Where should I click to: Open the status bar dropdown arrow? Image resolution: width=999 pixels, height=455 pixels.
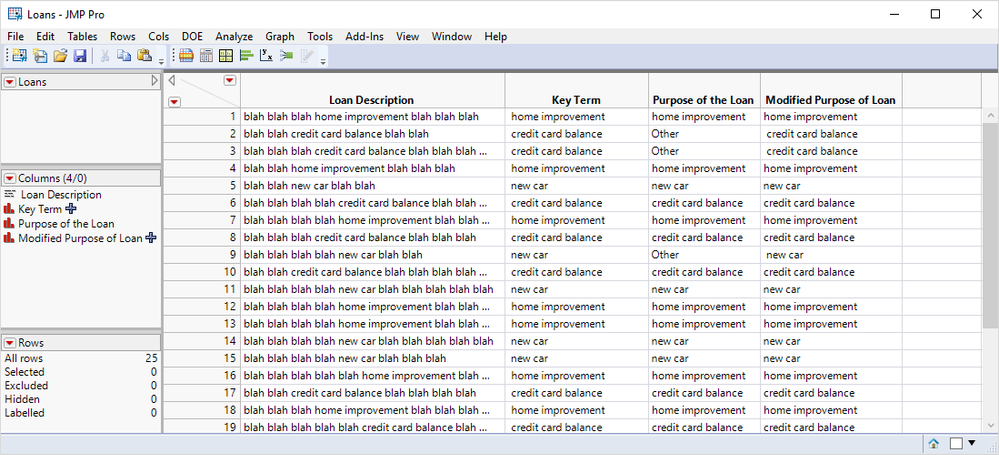click(x=972, y=442)
